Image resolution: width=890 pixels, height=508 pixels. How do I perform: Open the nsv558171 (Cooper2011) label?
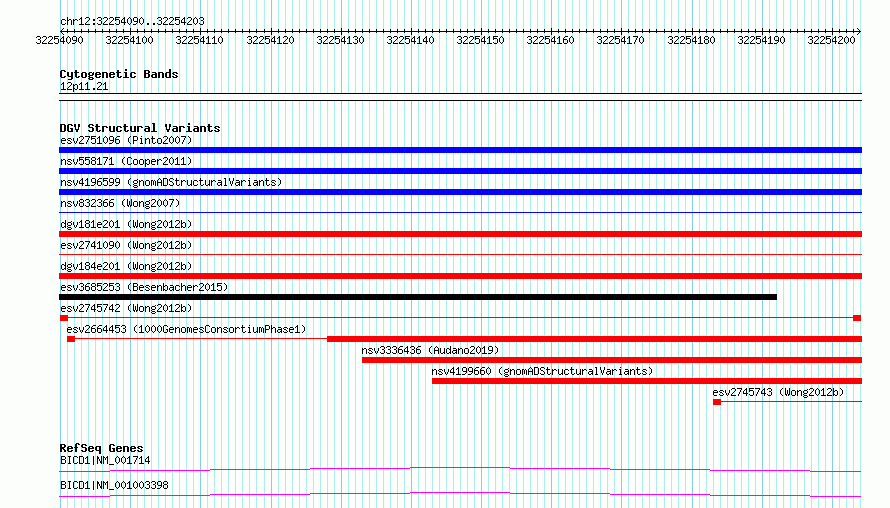pyautogui.click(x=126, y=161)
